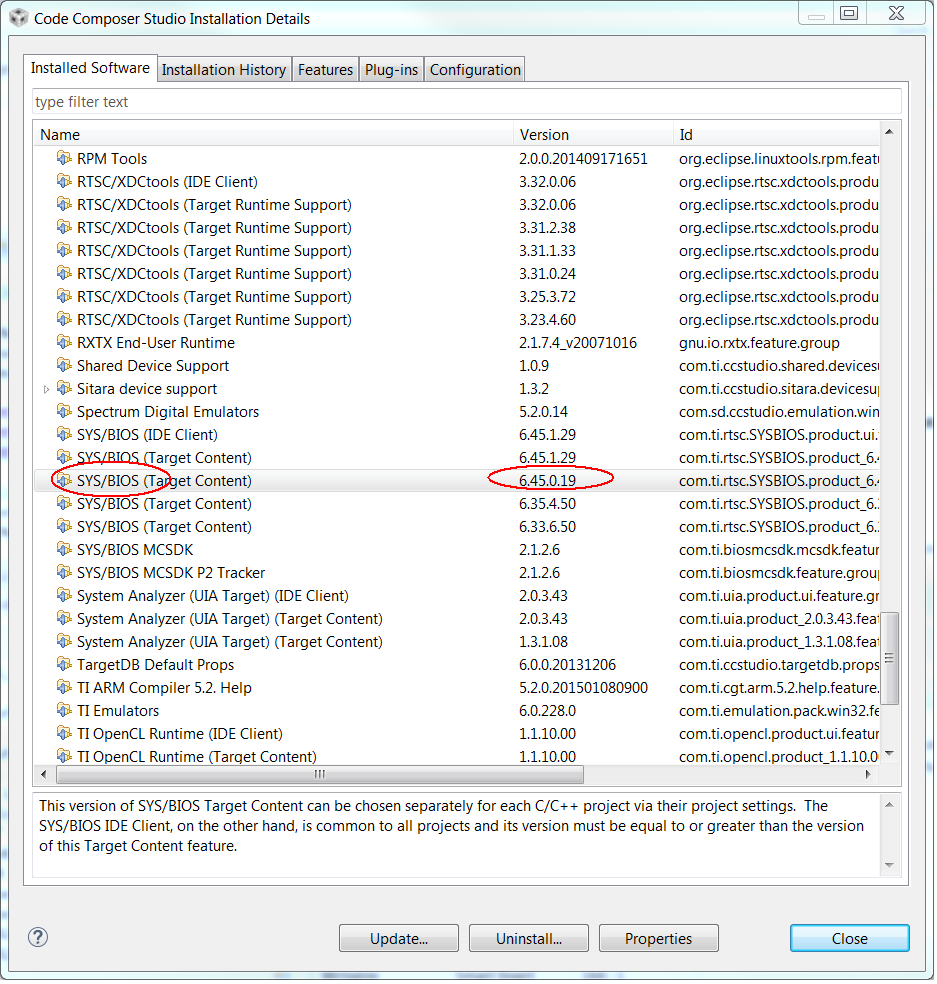Sort list by the Version column header
Image resolution: width=937 pixels, height=984 pixels.
pyautogui.click(x=594, y=134)
